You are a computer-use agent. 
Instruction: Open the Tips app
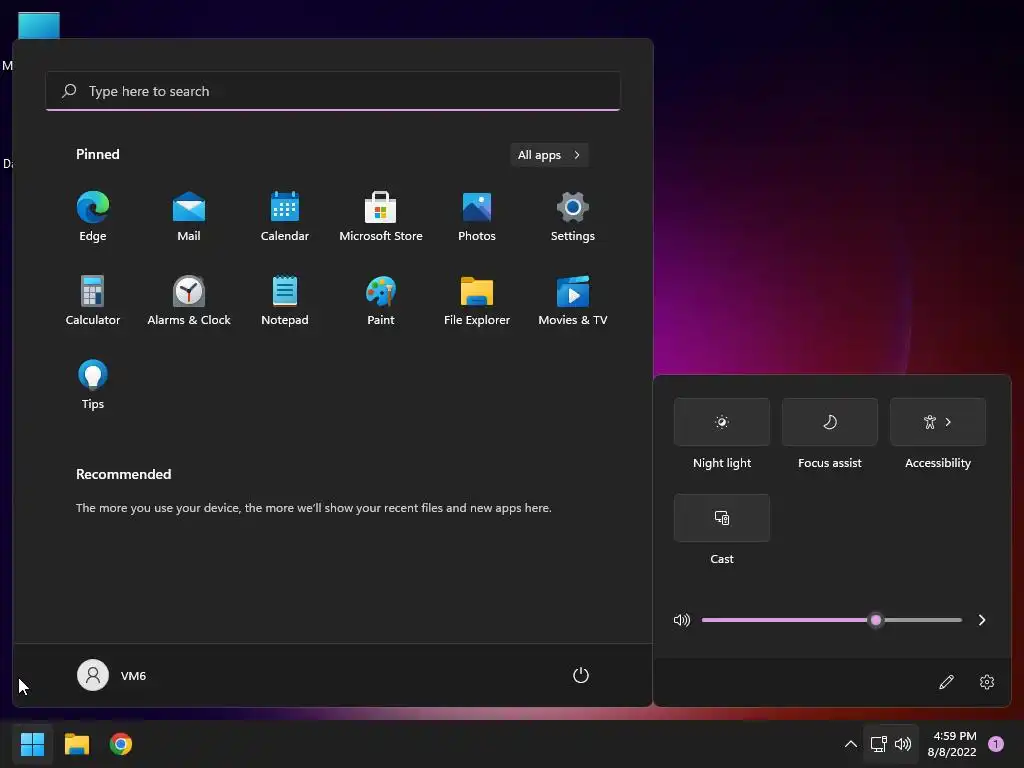(93, 385)
